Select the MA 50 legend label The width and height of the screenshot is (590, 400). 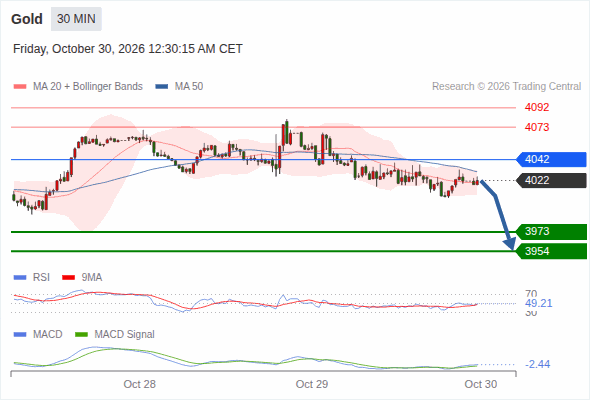point(189,87)
